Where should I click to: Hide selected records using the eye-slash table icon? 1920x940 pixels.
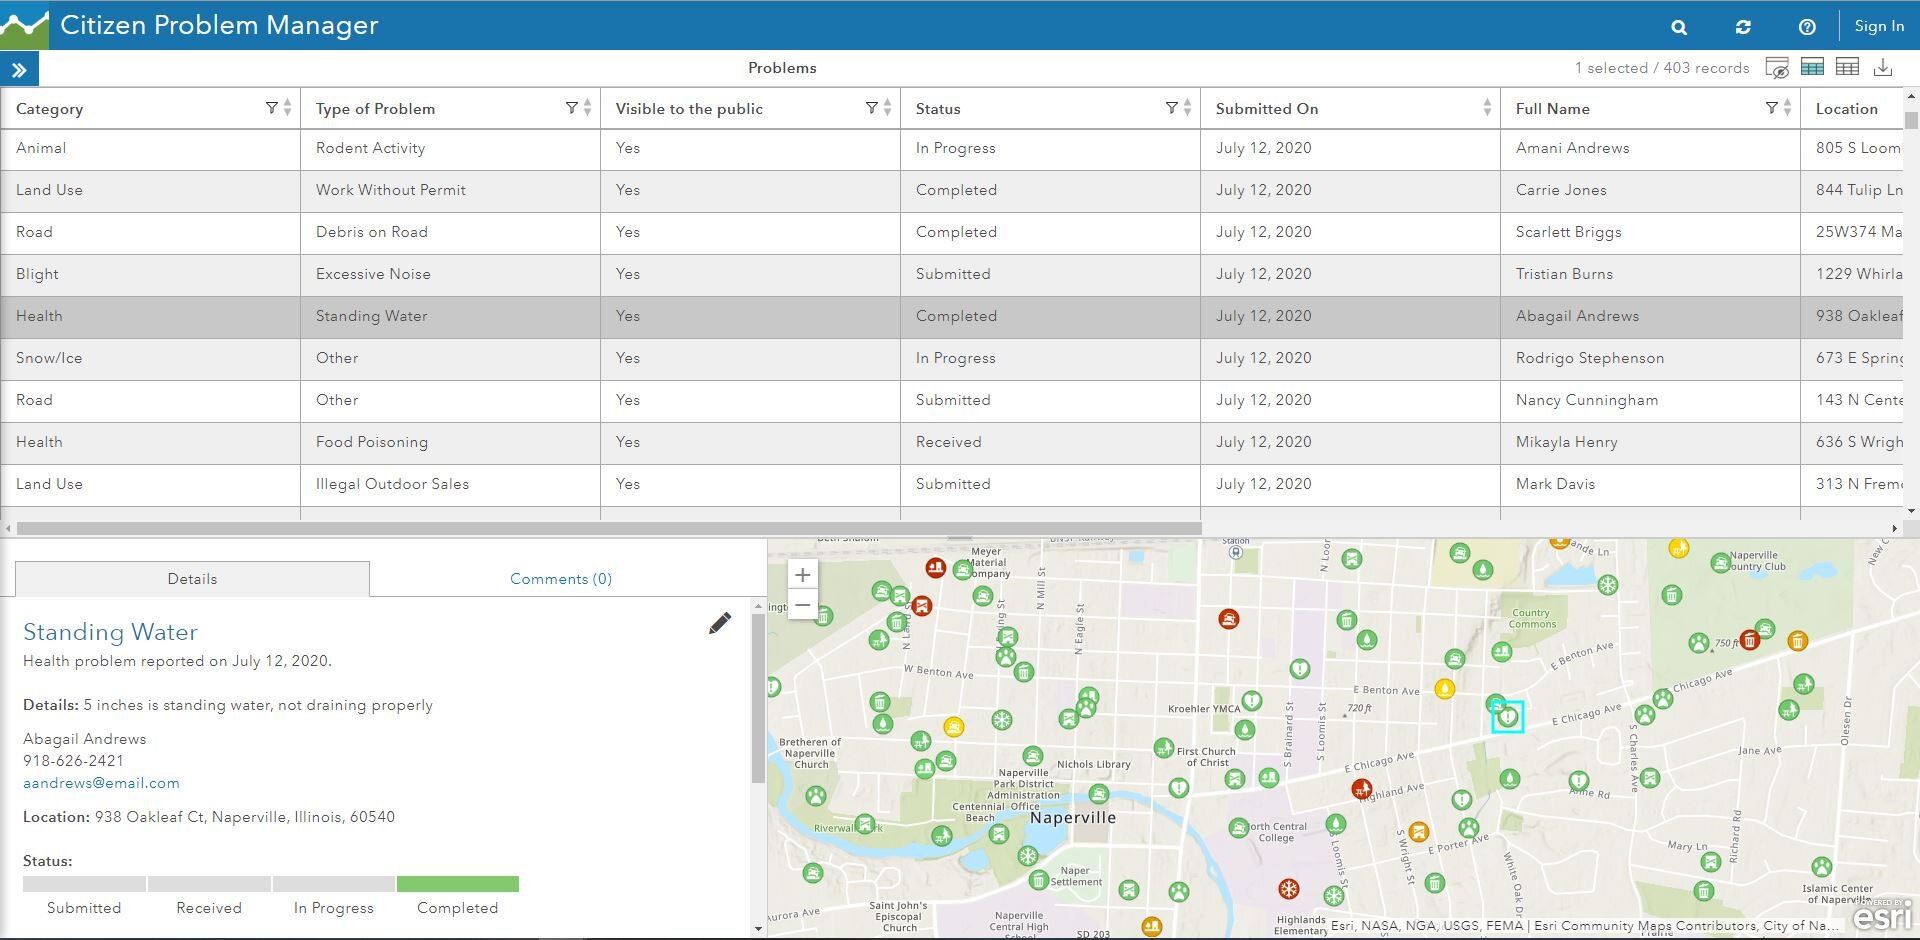pyautogui.click(x=1777, y=67)
